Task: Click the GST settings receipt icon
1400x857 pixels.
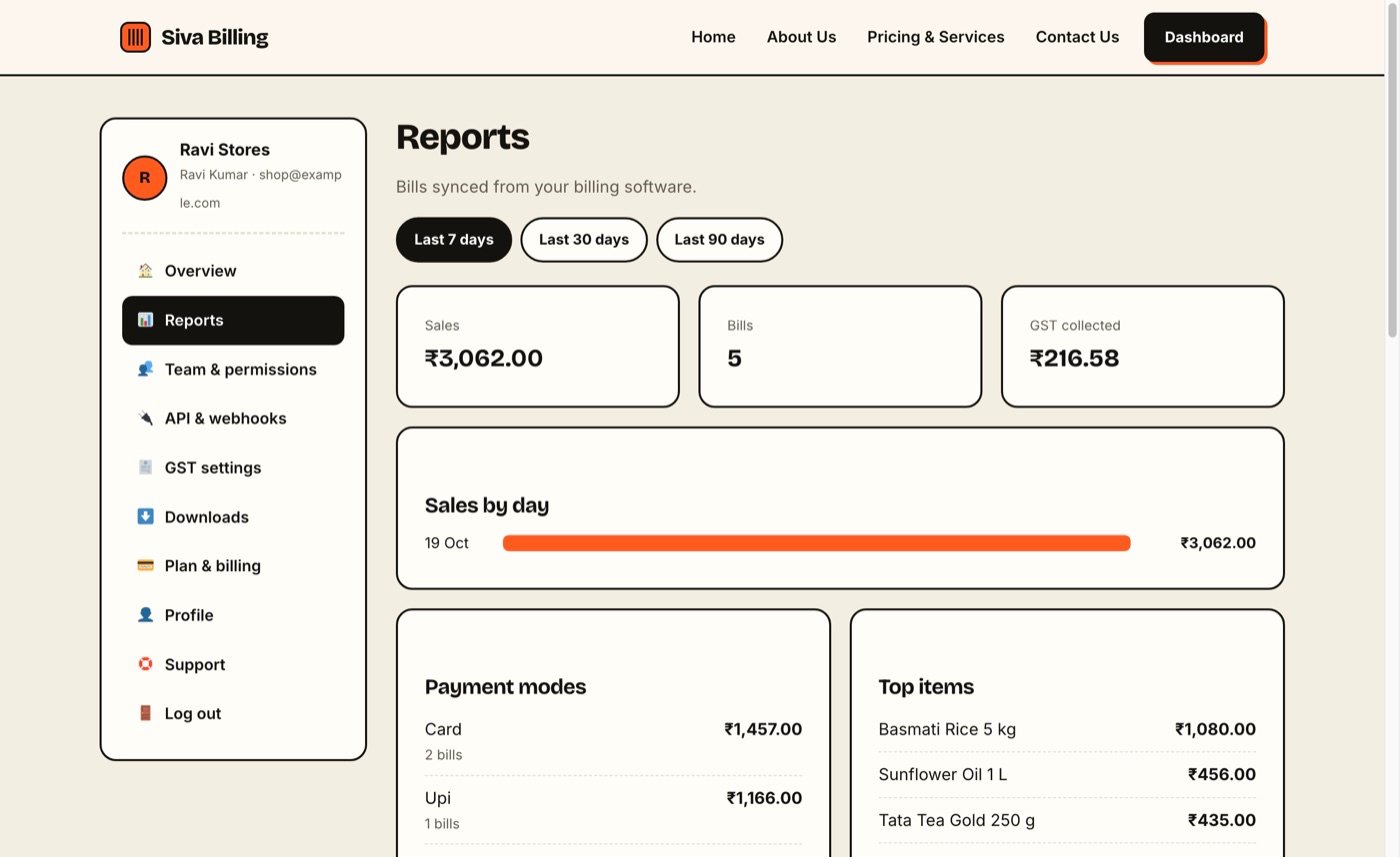Action: [145, 467]
